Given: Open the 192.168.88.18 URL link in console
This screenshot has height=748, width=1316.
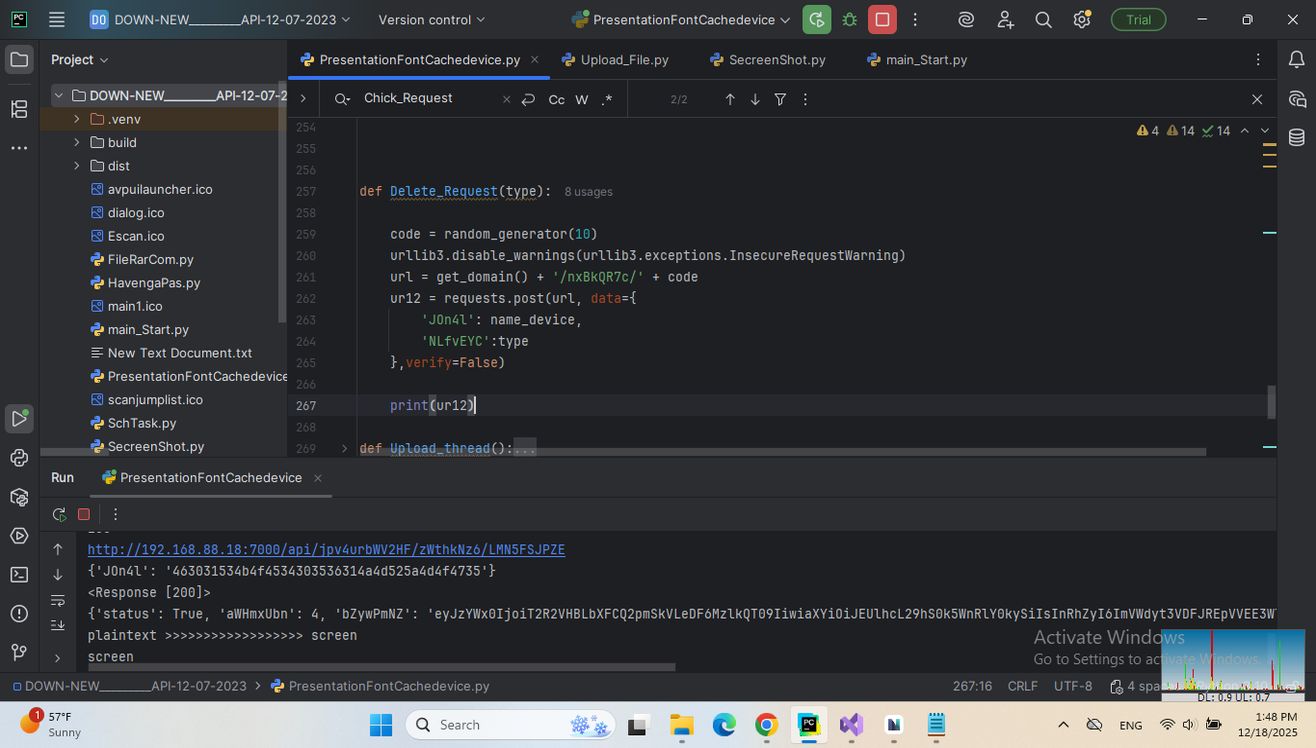Looking at the screenshot, I should coord(326,550).
